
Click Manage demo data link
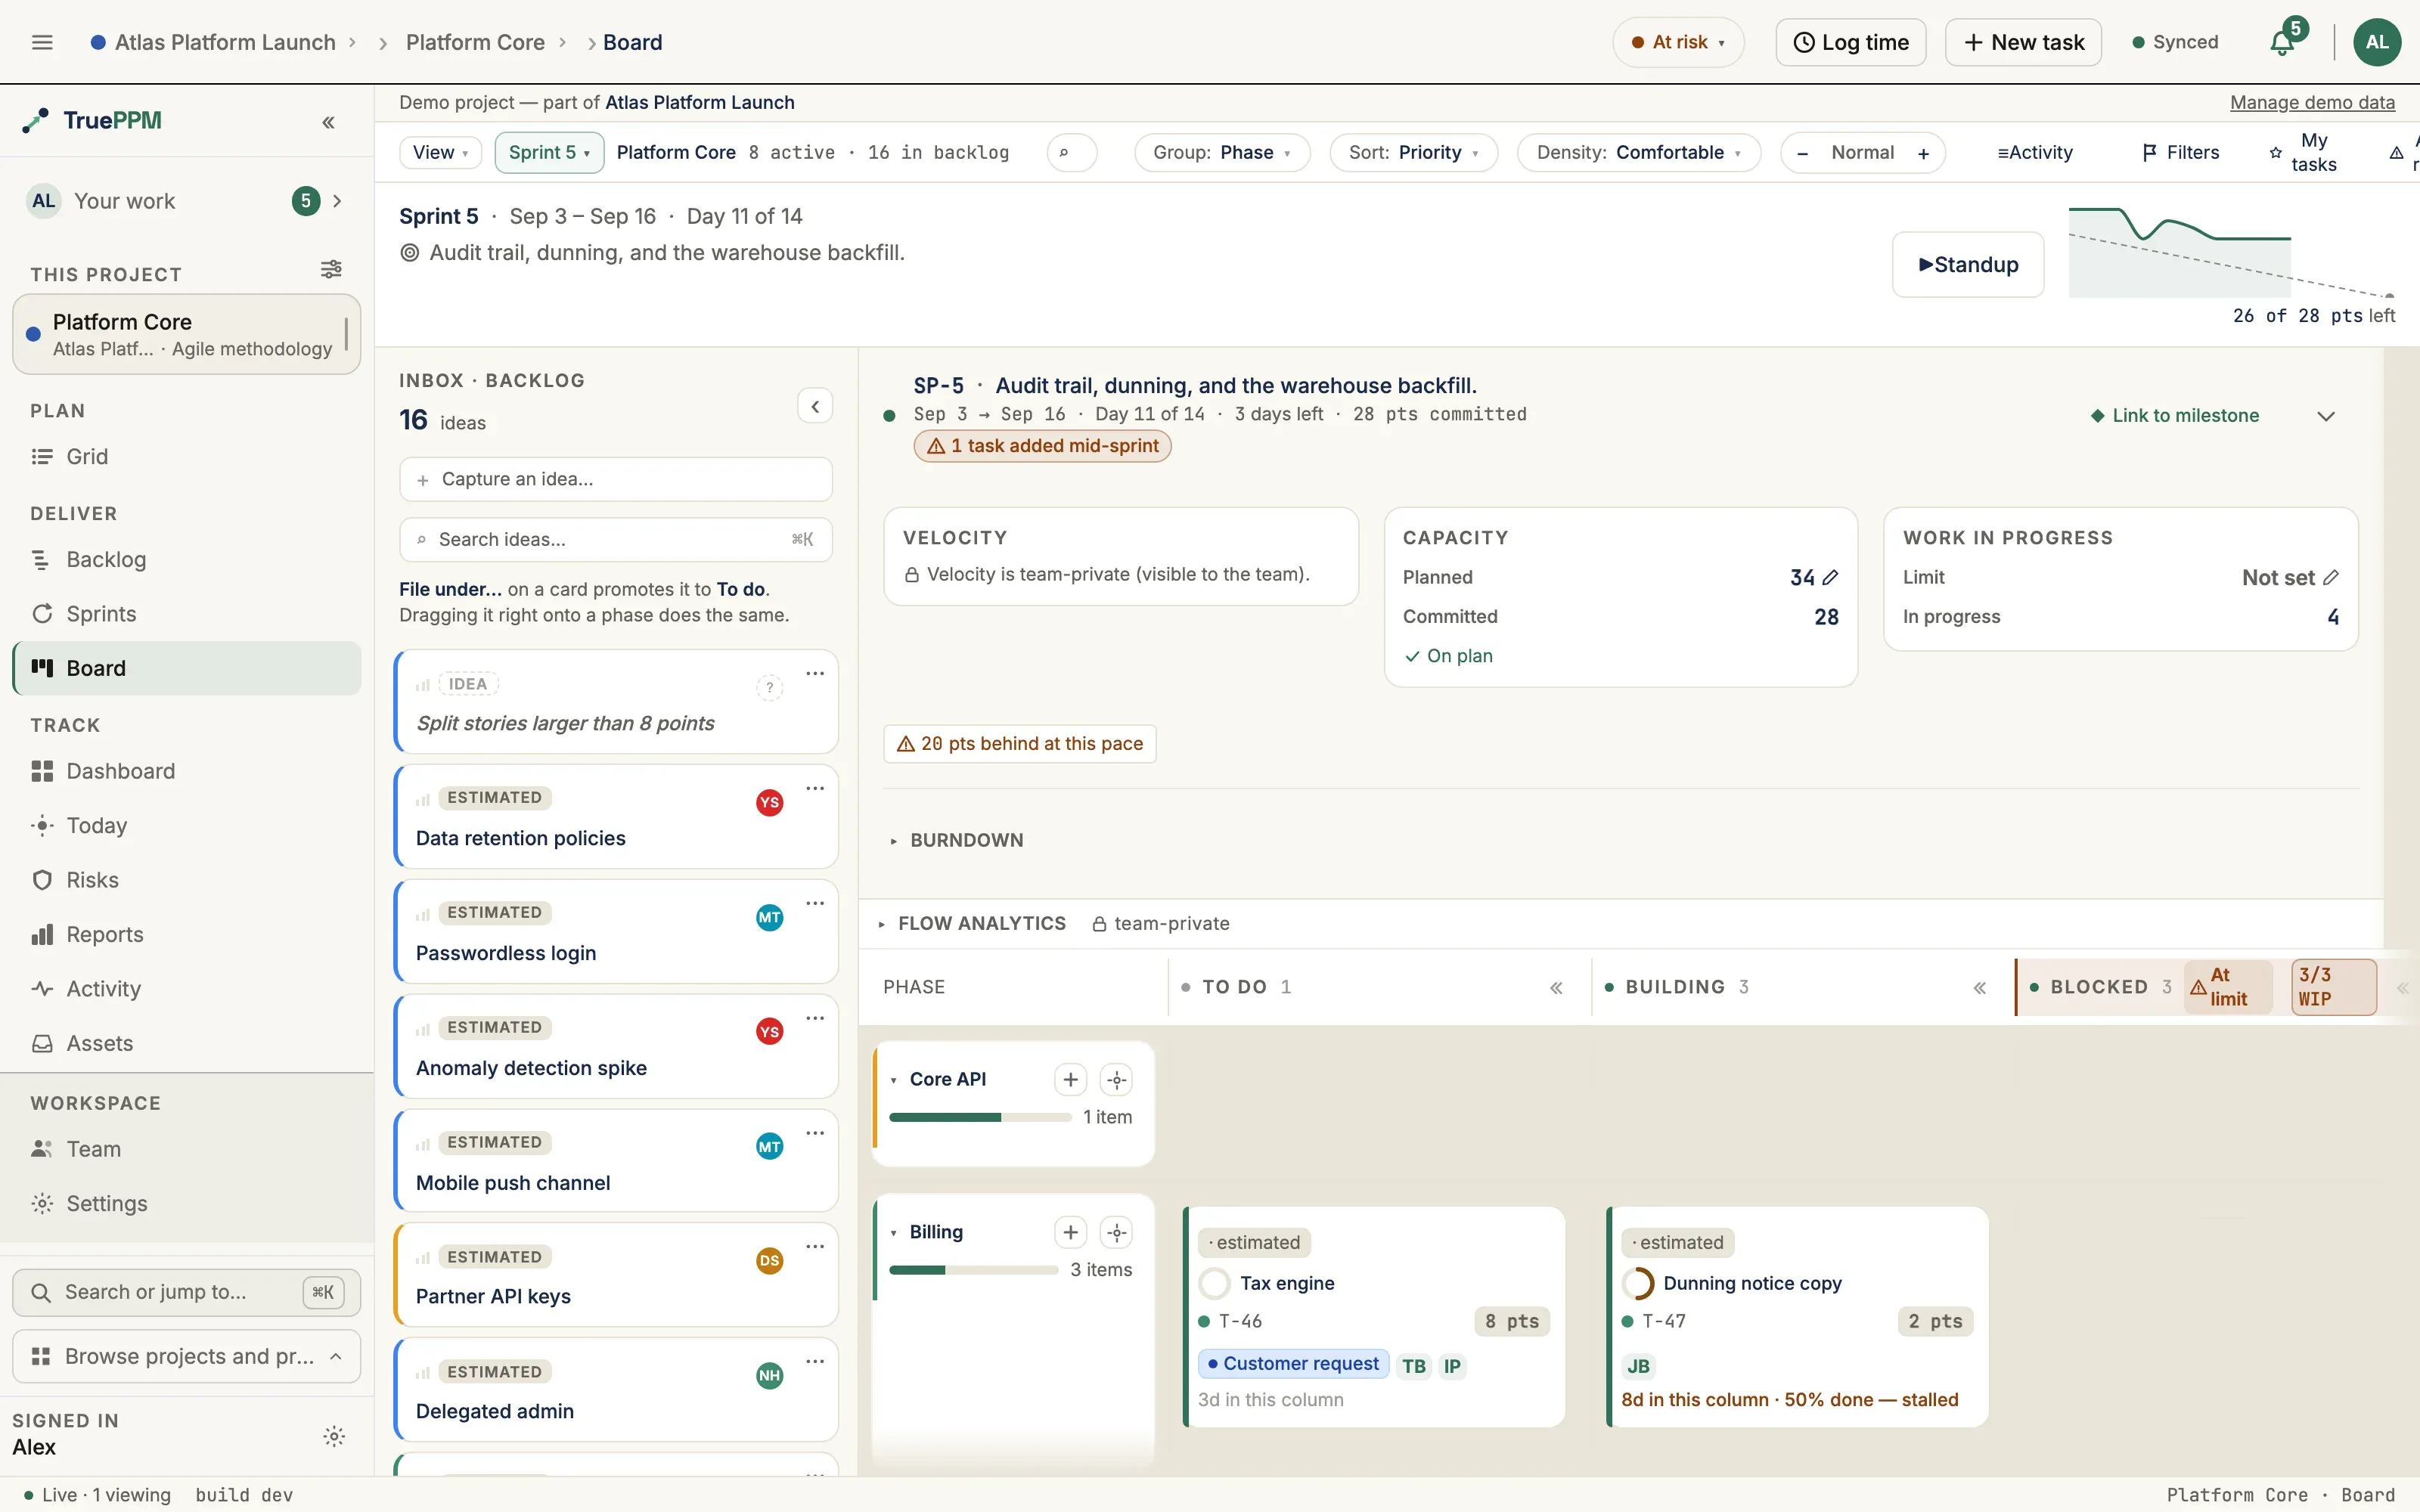(x=2312, y=102)
